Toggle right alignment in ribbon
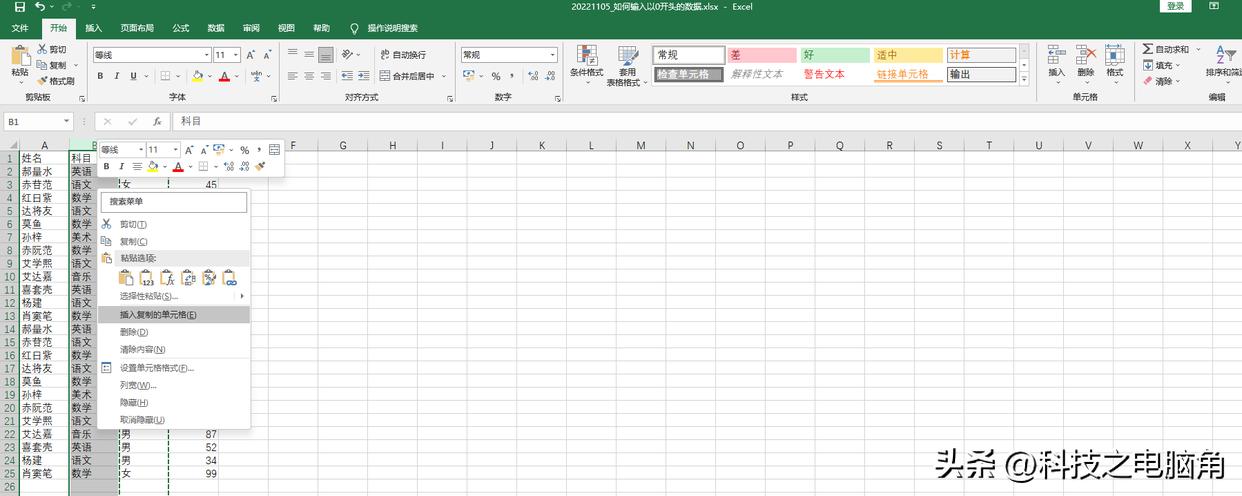Viewport: 1242px width, 496px height. 326,76
